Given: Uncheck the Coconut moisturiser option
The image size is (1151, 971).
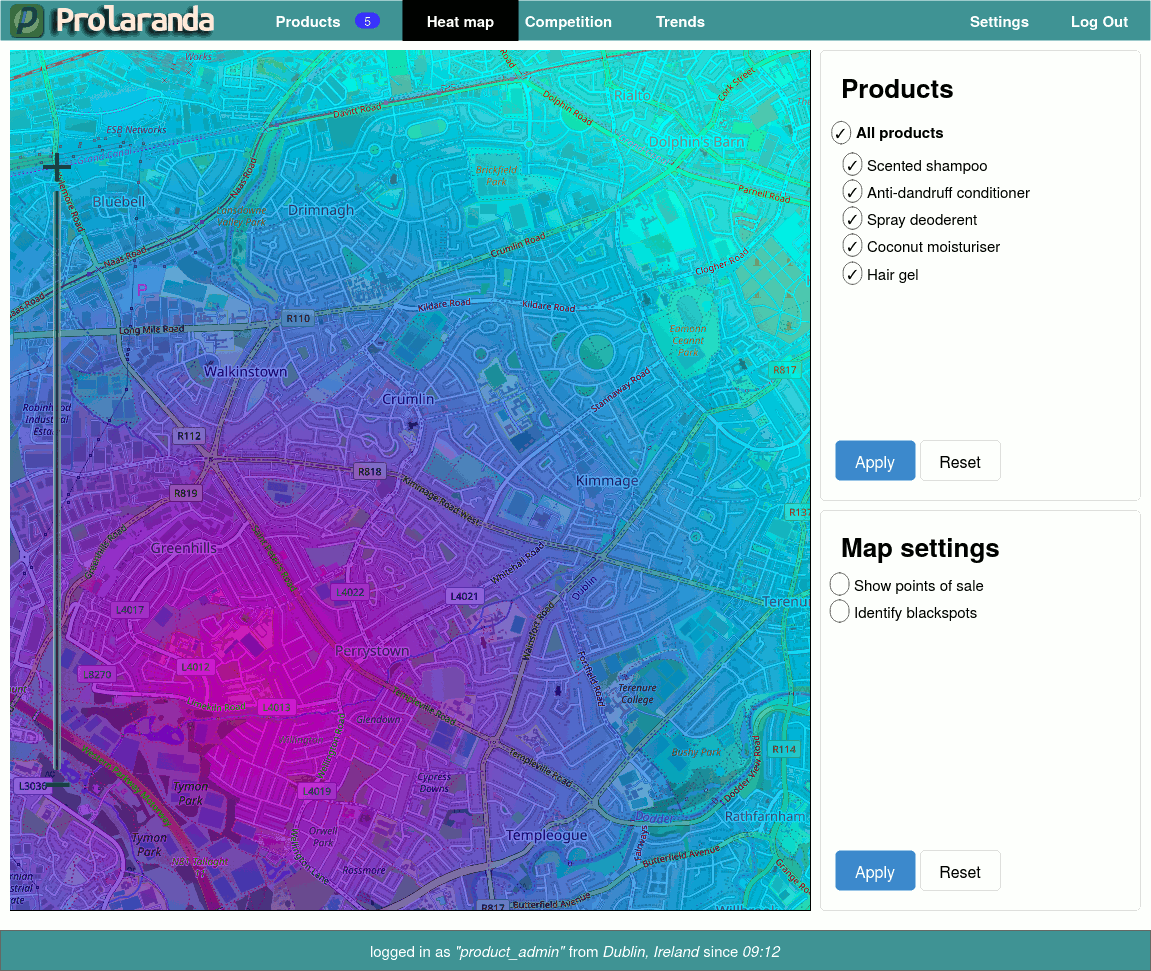Looking at the screenshot, I should coord(852,246).
